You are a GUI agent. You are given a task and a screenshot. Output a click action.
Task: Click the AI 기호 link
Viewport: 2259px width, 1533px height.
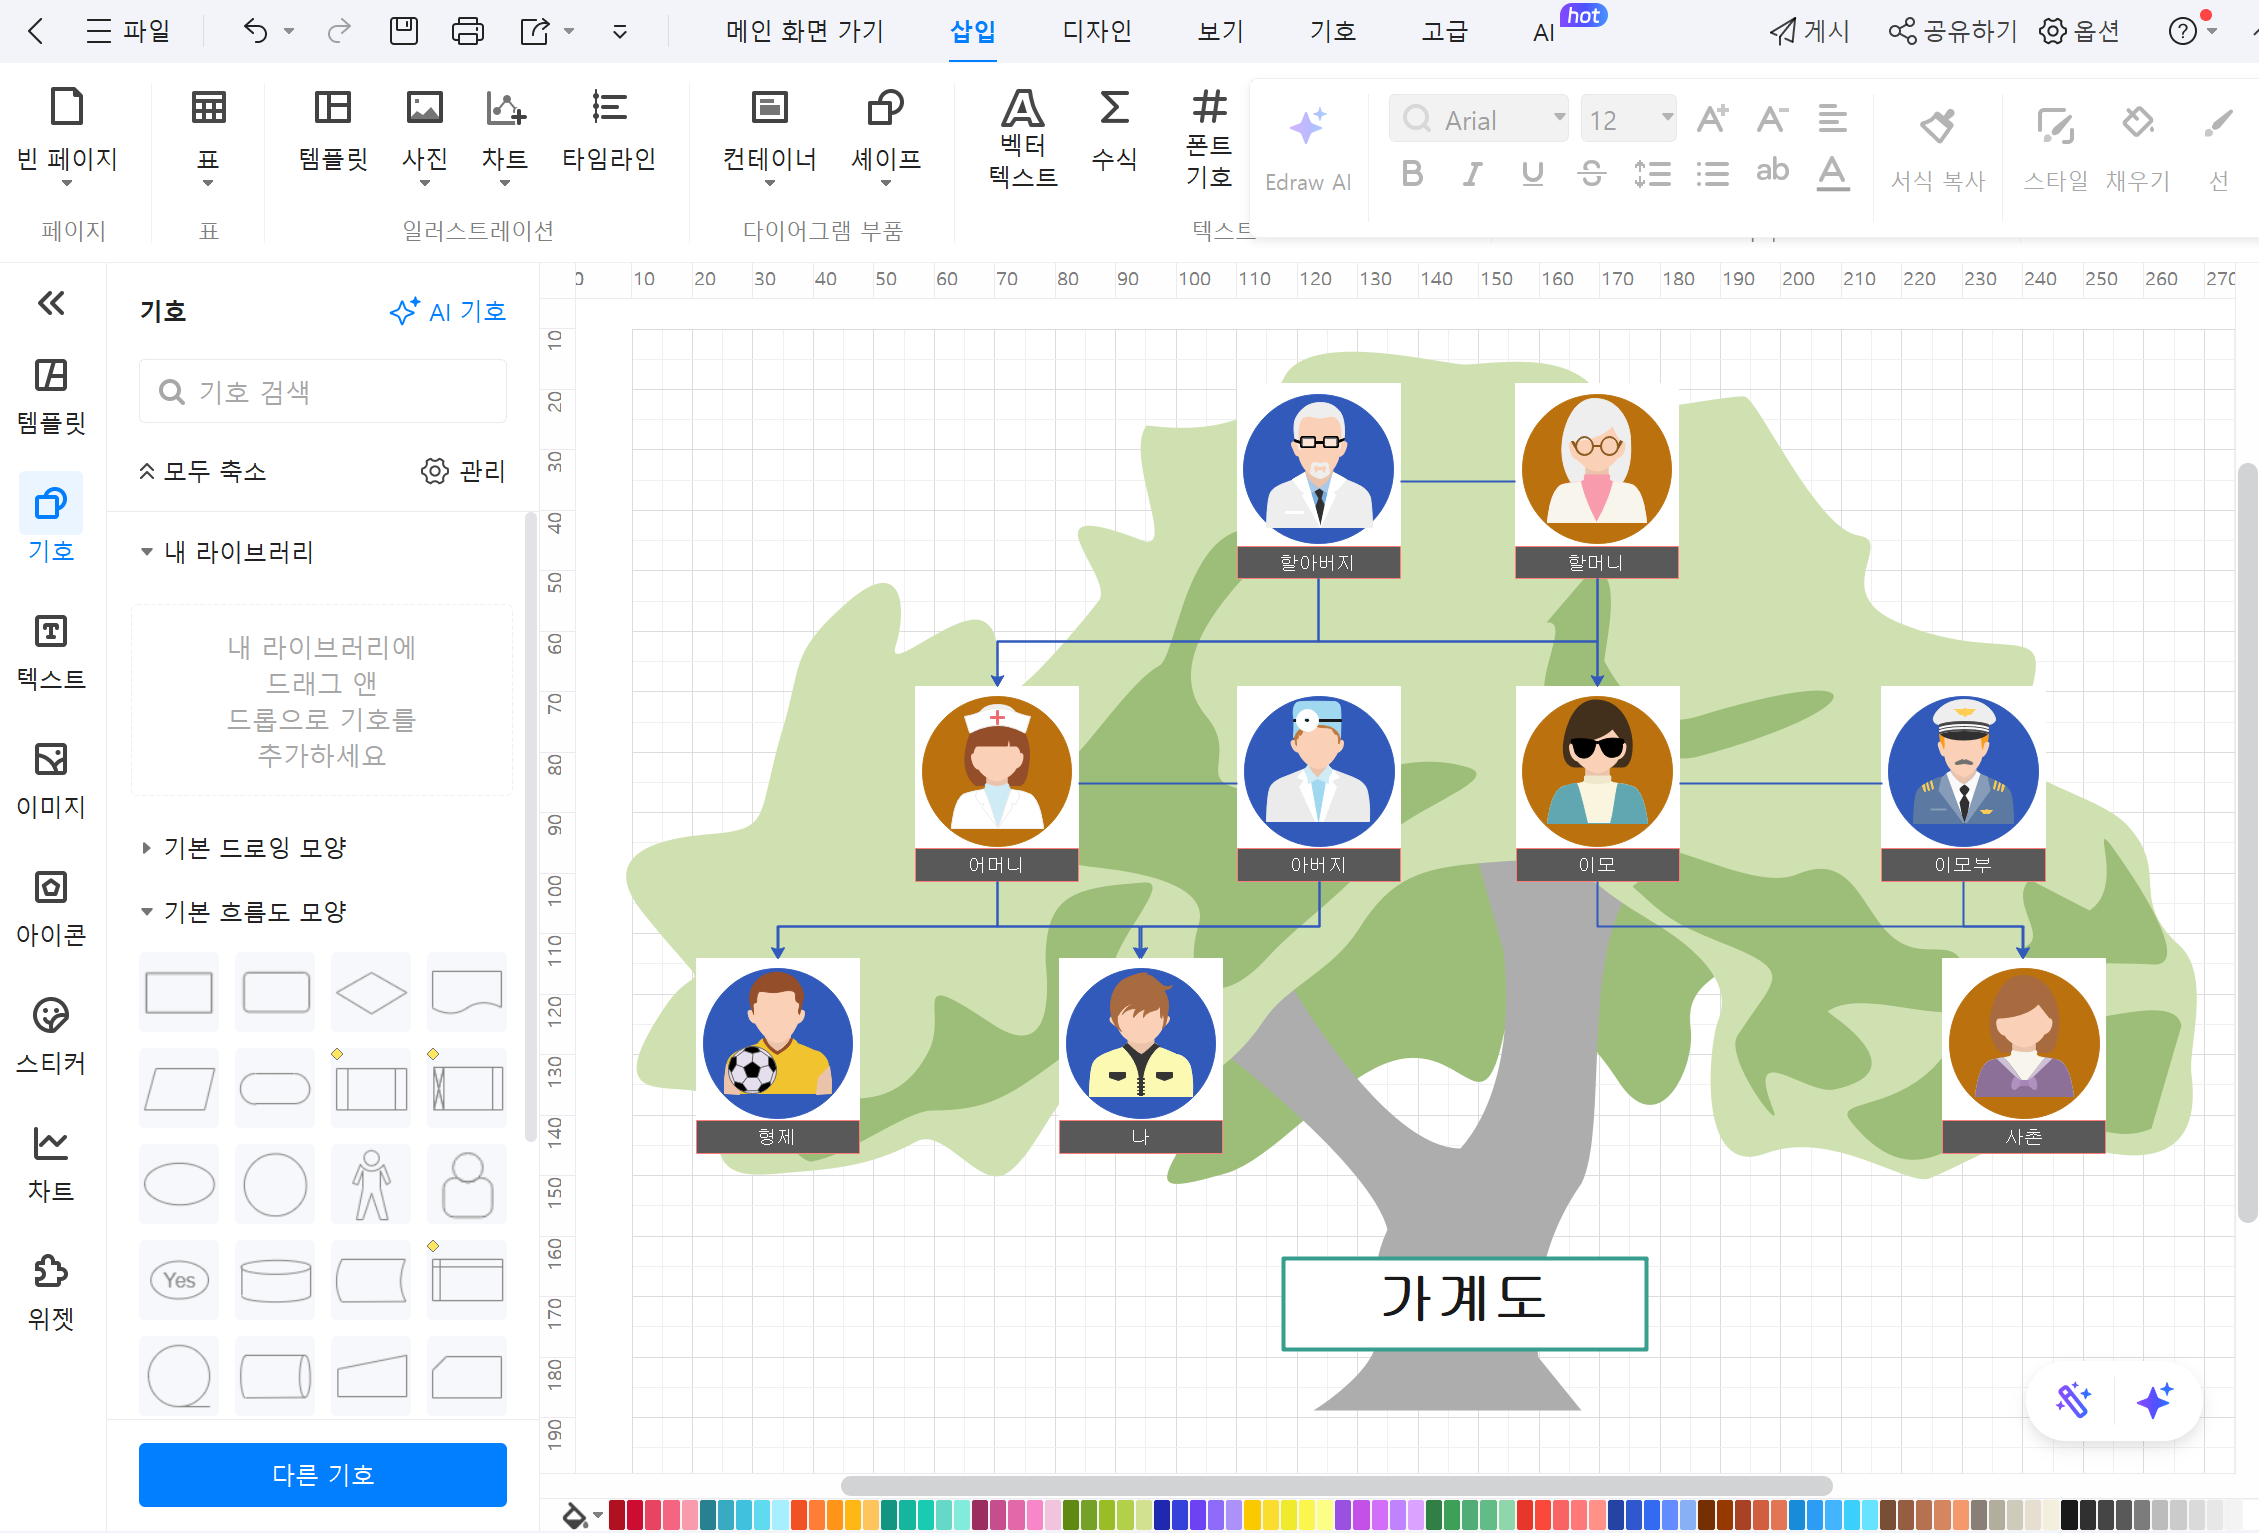tap(448, 312)
